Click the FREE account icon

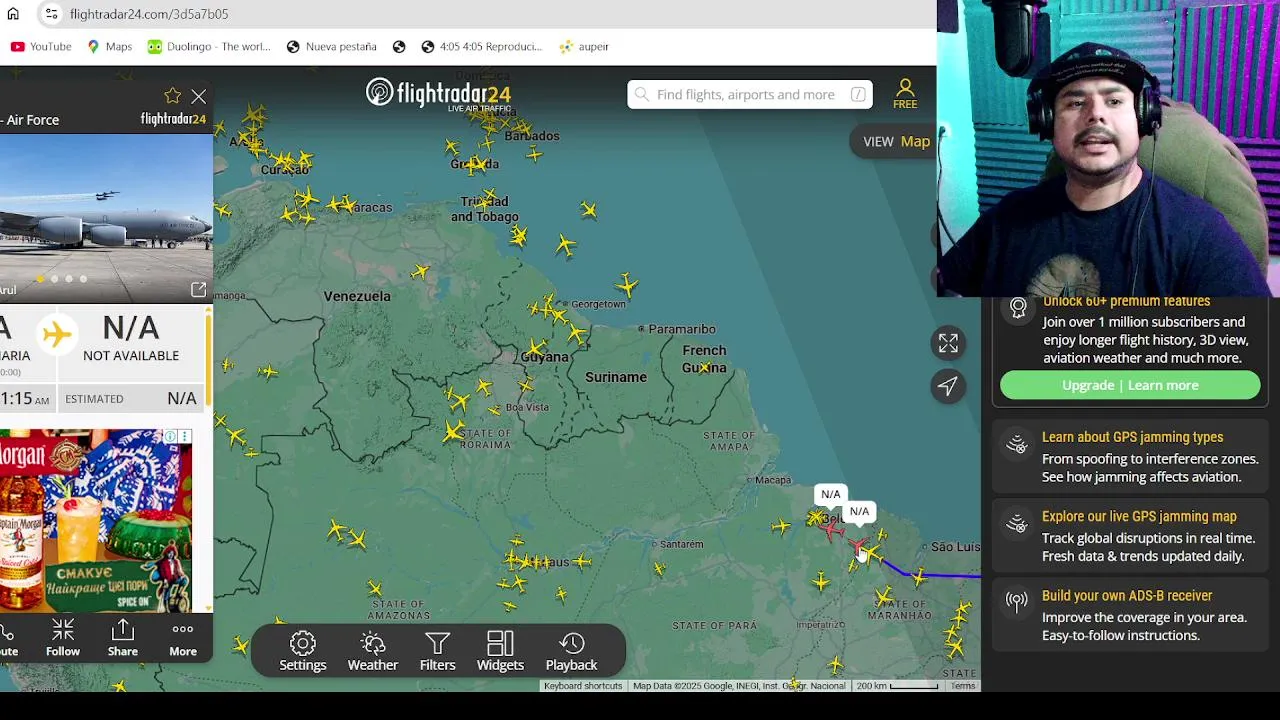pyautogui.click(x=905, y=94)
